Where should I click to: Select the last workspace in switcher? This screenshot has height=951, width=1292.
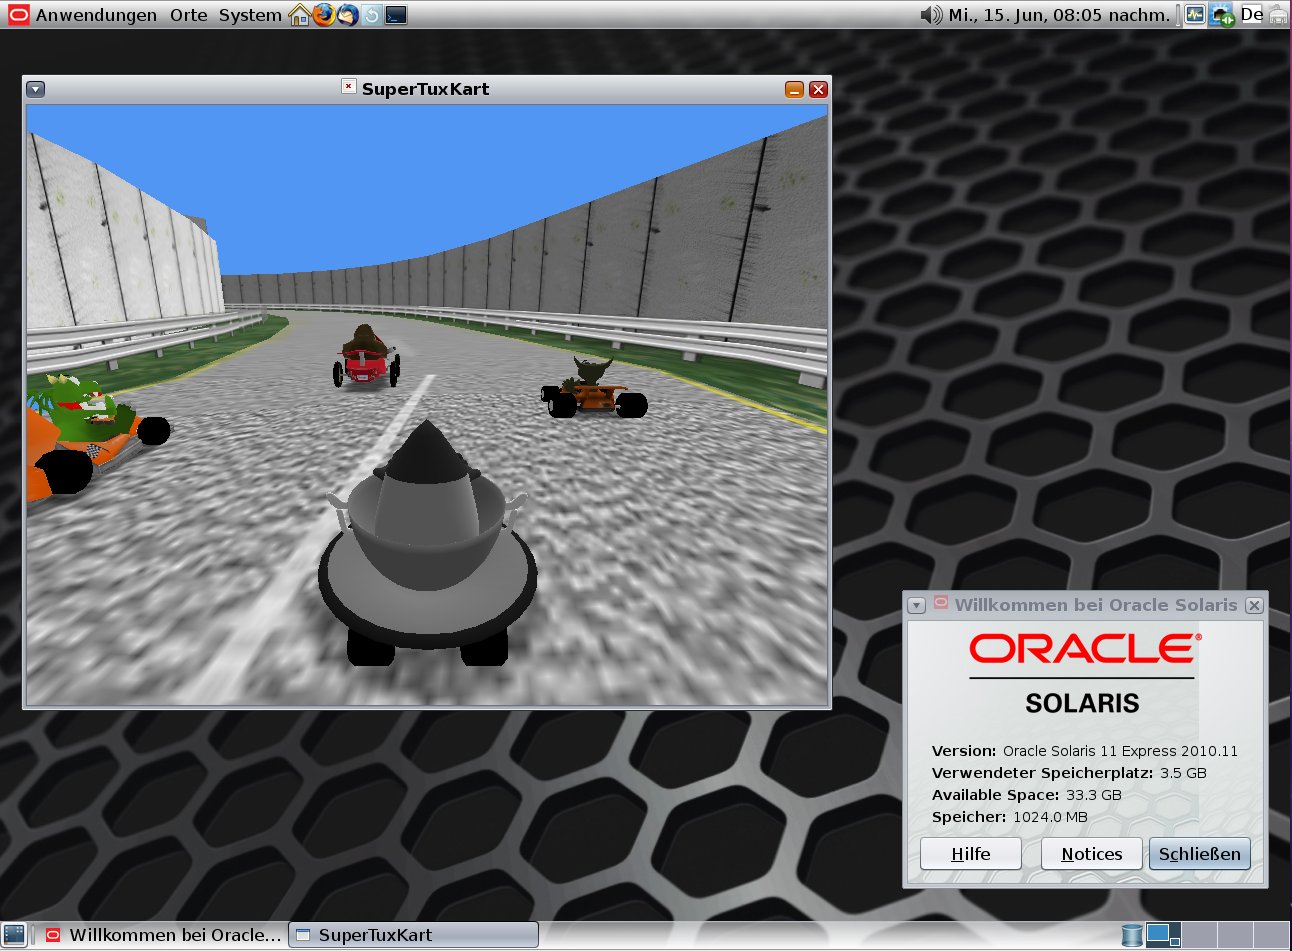click(x=1271, y=935)
